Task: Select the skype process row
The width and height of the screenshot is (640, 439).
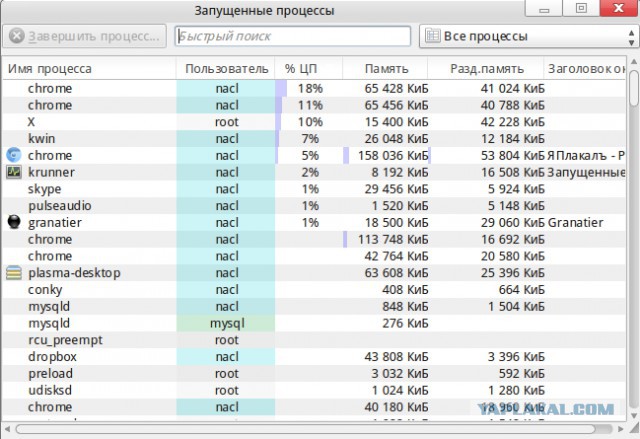Action: 313,189
